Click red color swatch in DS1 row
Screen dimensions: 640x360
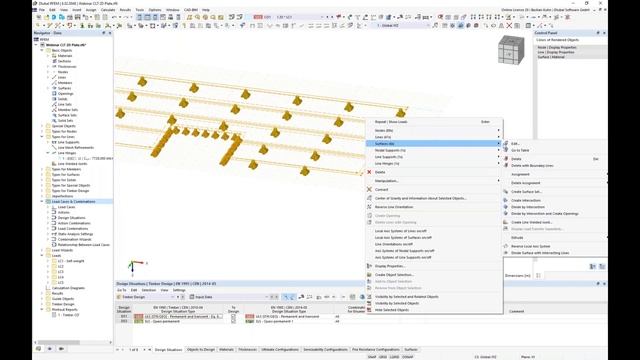coord(138,316)
